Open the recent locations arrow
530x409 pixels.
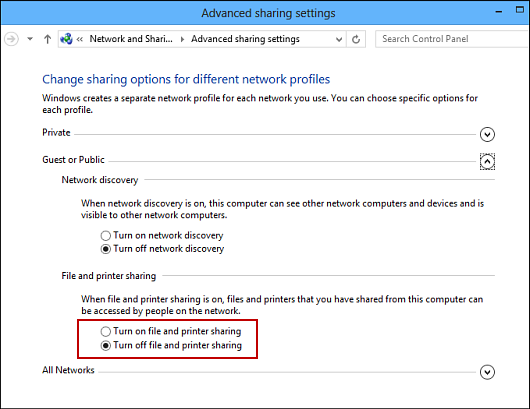tap(30, 39)
